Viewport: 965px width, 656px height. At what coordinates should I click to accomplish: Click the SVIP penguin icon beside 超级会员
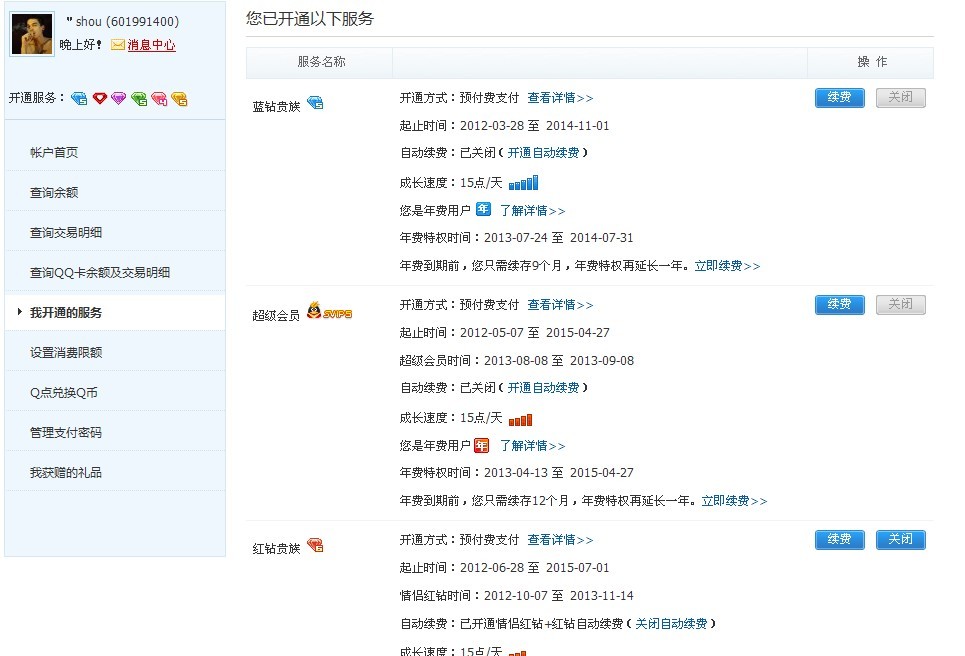[329, 310]
